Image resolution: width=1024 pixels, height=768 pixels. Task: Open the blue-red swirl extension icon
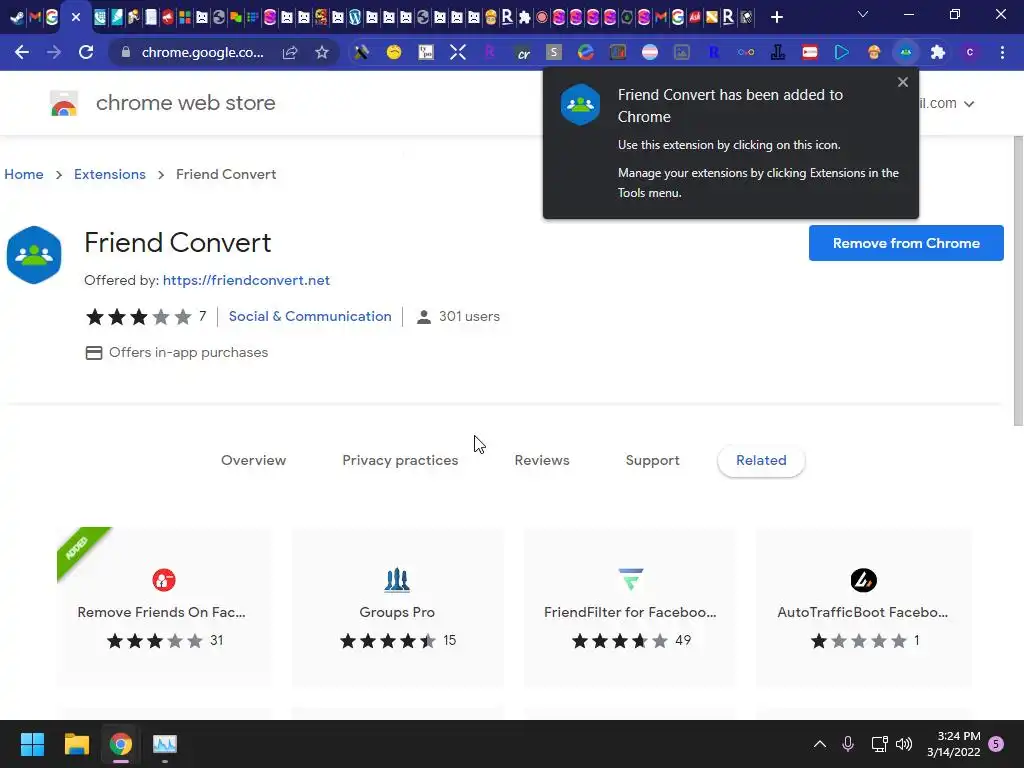point(586,52)
